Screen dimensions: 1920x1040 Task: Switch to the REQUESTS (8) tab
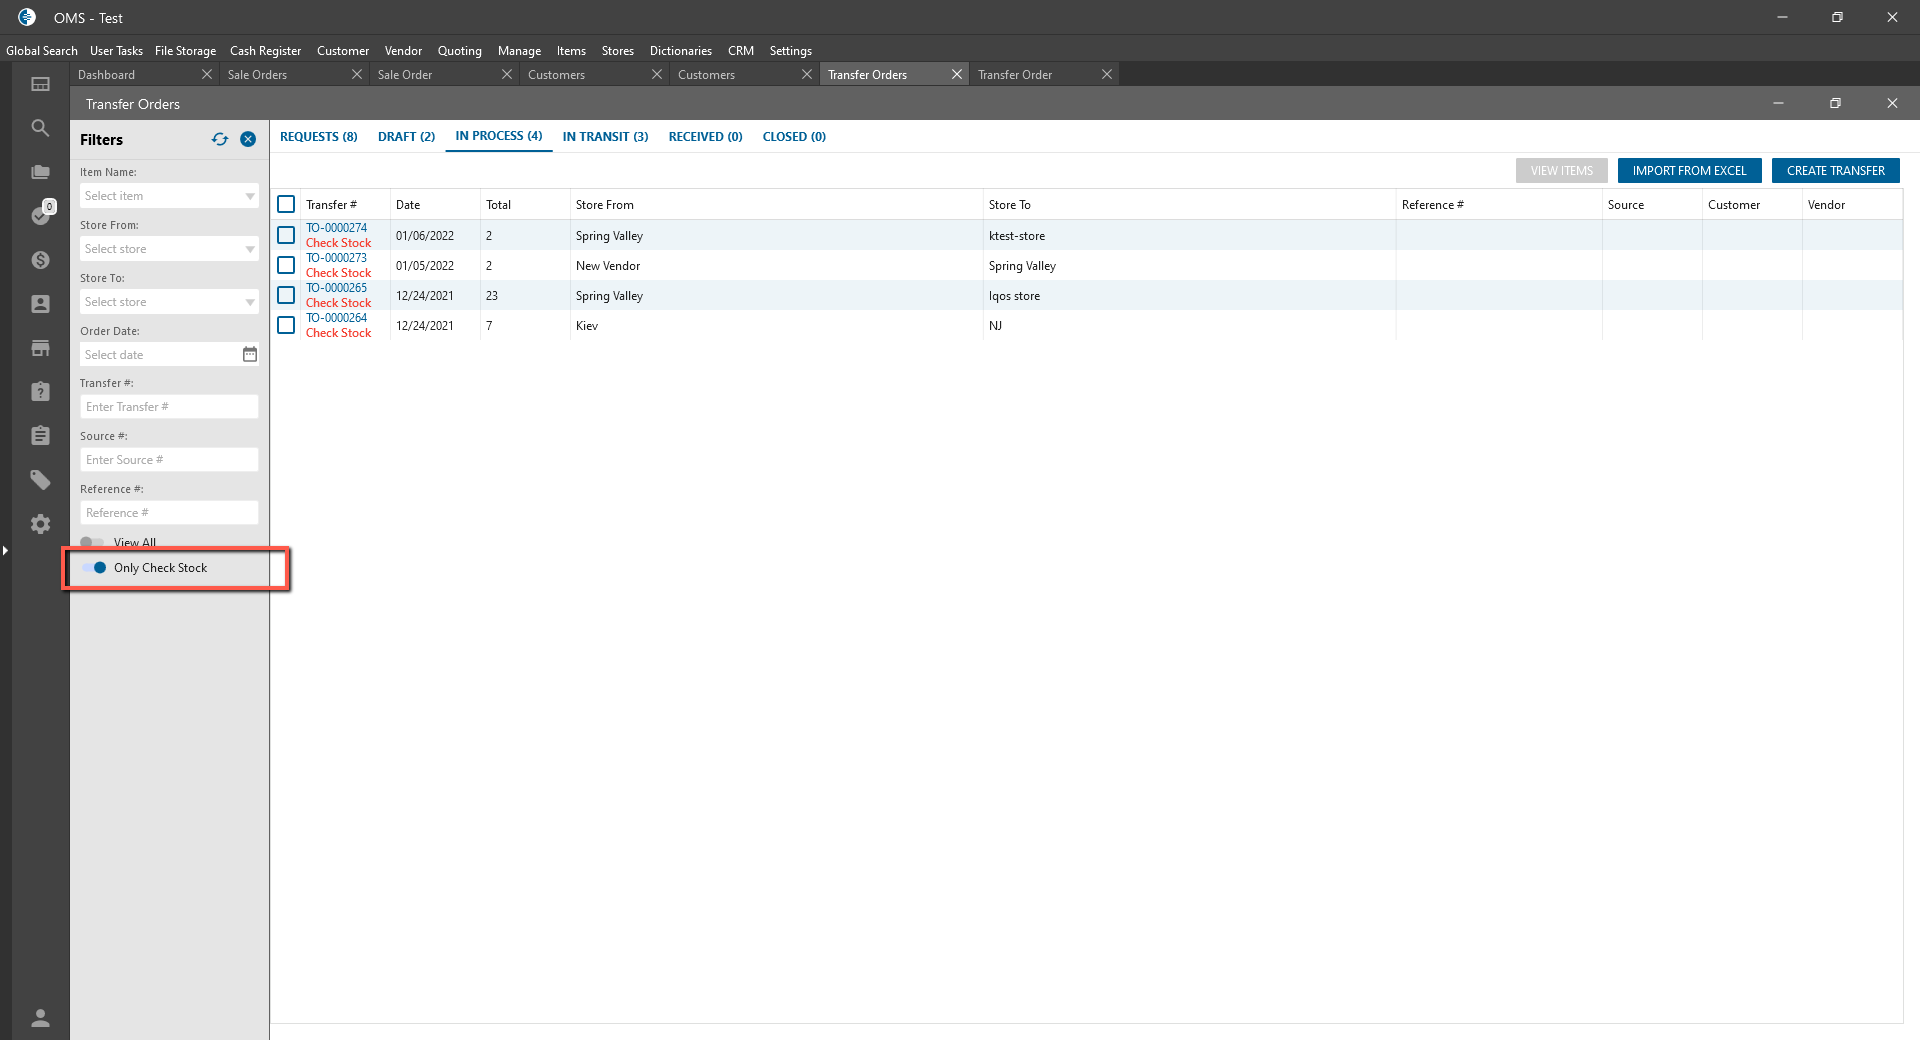click(x=319, y=137)
